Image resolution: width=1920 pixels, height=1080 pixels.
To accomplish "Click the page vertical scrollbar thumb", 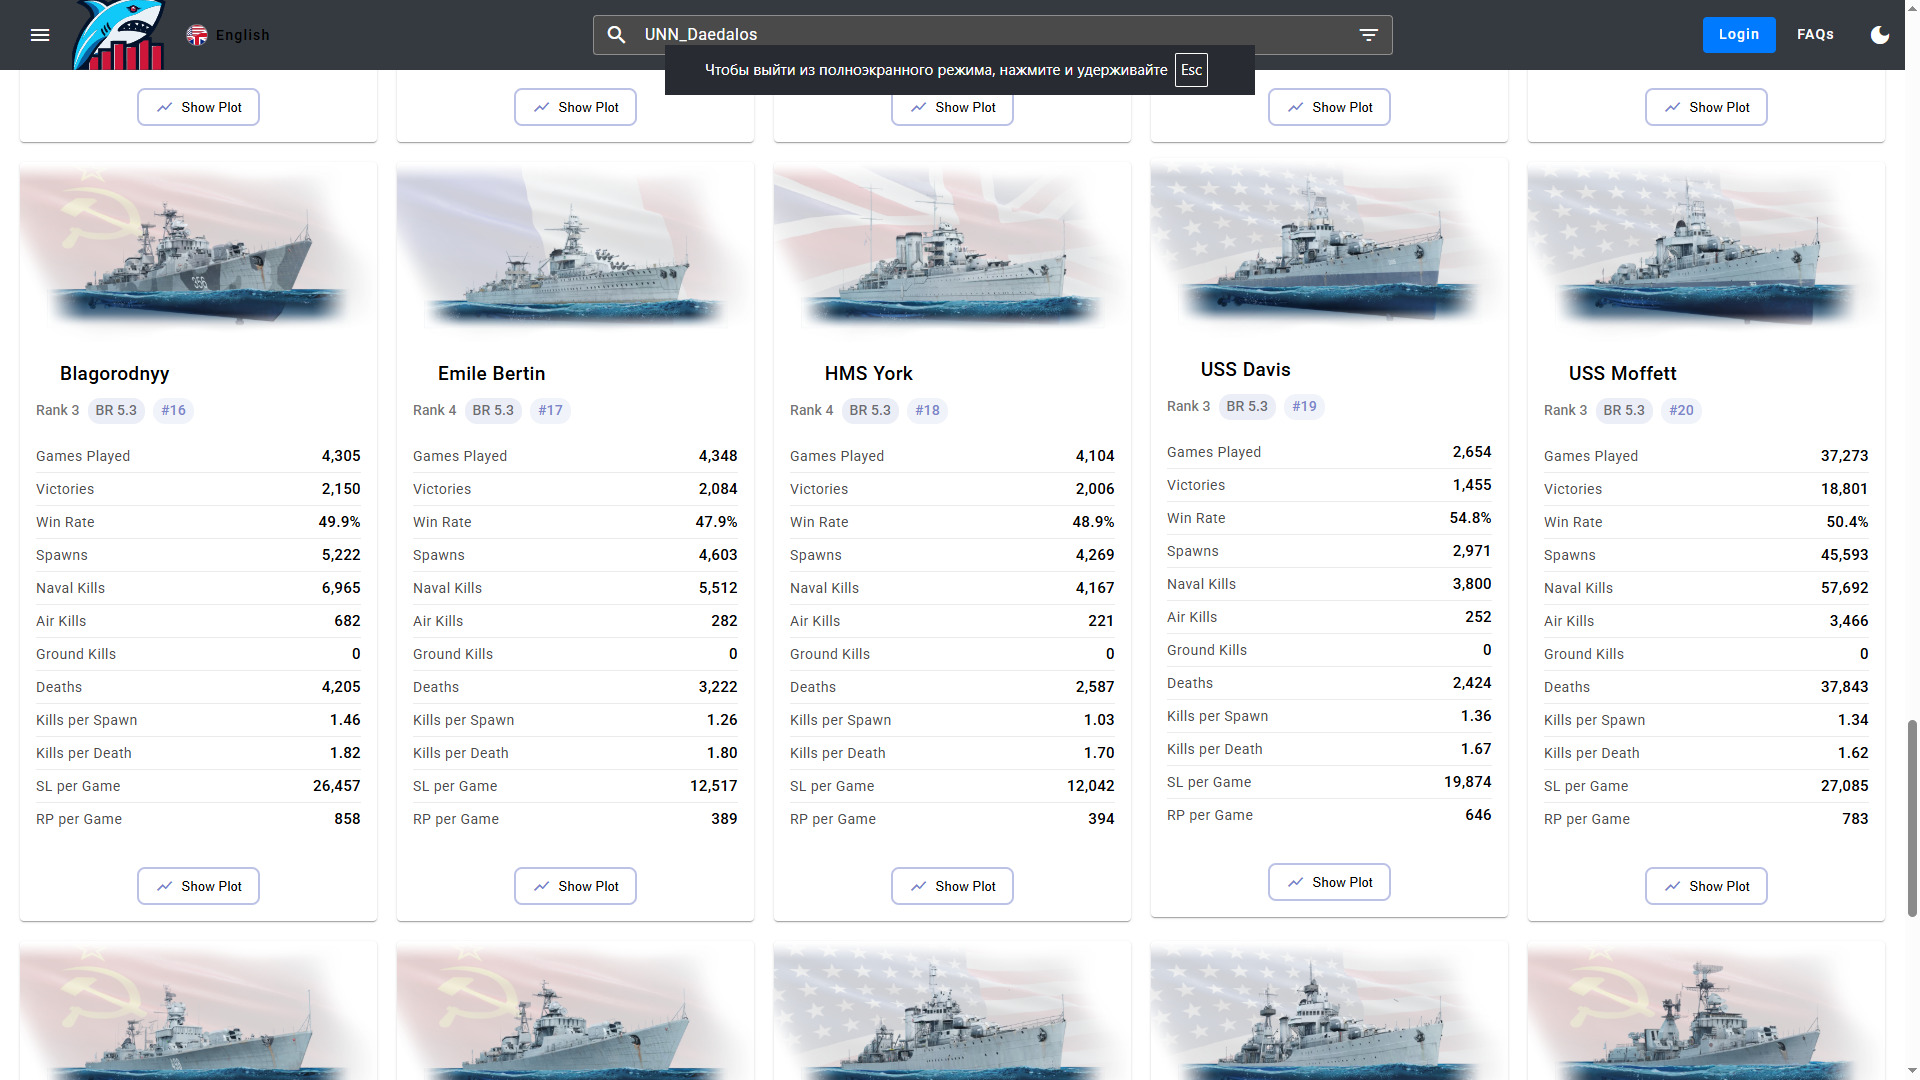I will pyautogui.click(x=1912, y=818).
